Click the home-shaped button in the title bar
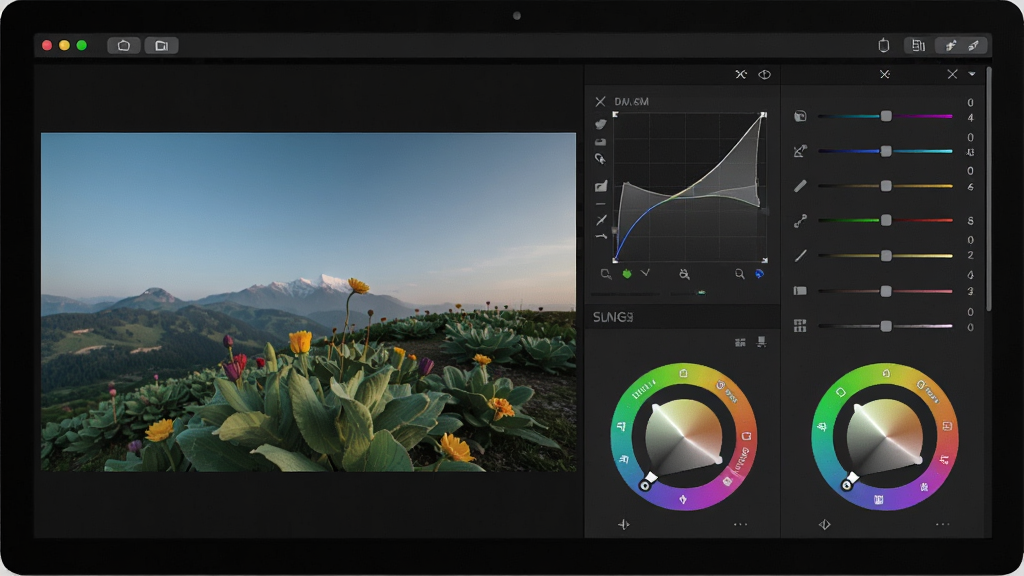This screenshot has height=576, width=1024. click(x=123, y=46)
